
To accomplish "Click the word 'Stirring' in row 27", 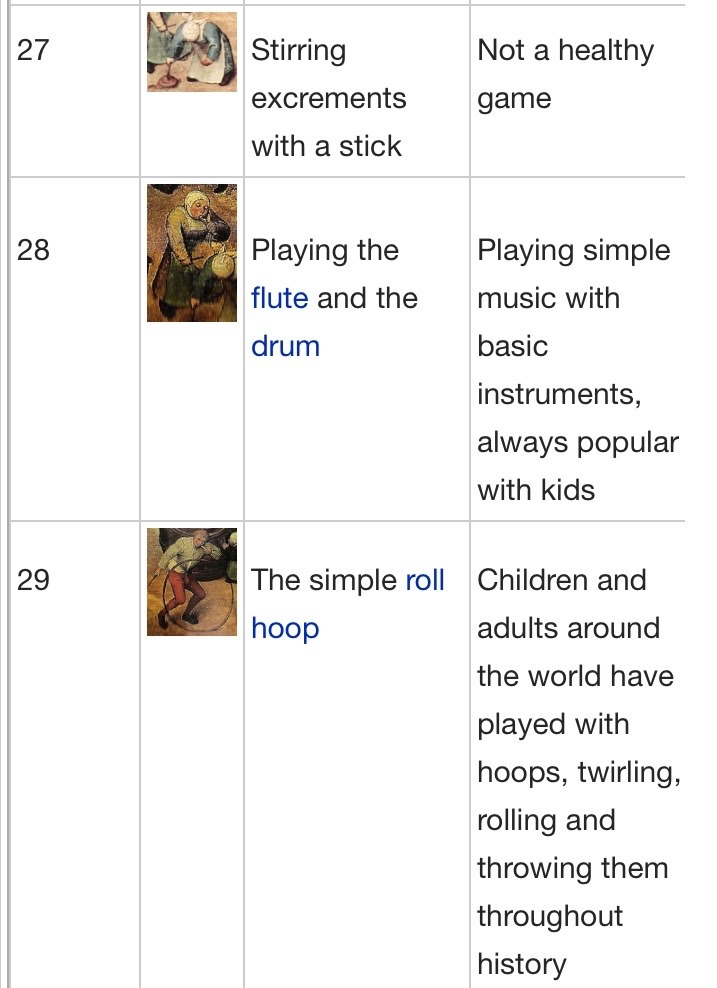I will [298, 50].
